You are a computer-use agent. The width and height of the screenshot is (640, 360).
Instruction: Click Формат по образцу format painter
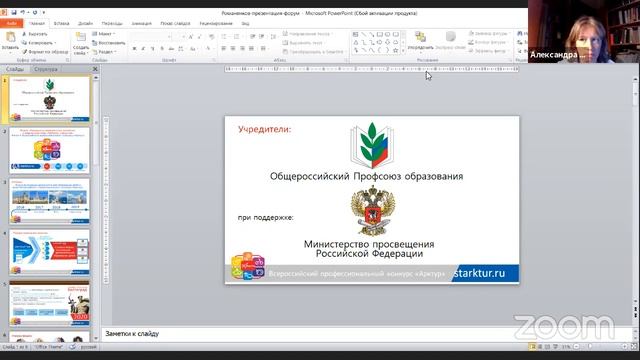coord(45,51)
